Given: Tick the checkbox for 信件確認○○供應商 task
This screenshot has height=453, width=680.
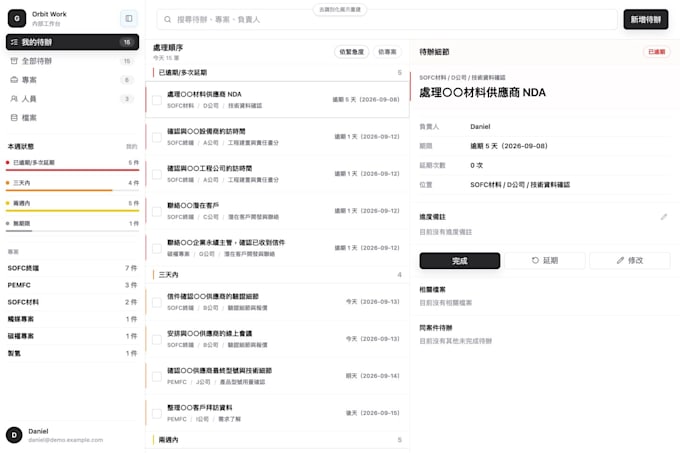Looking at the screenshot, I should click(x=157, y=302).
